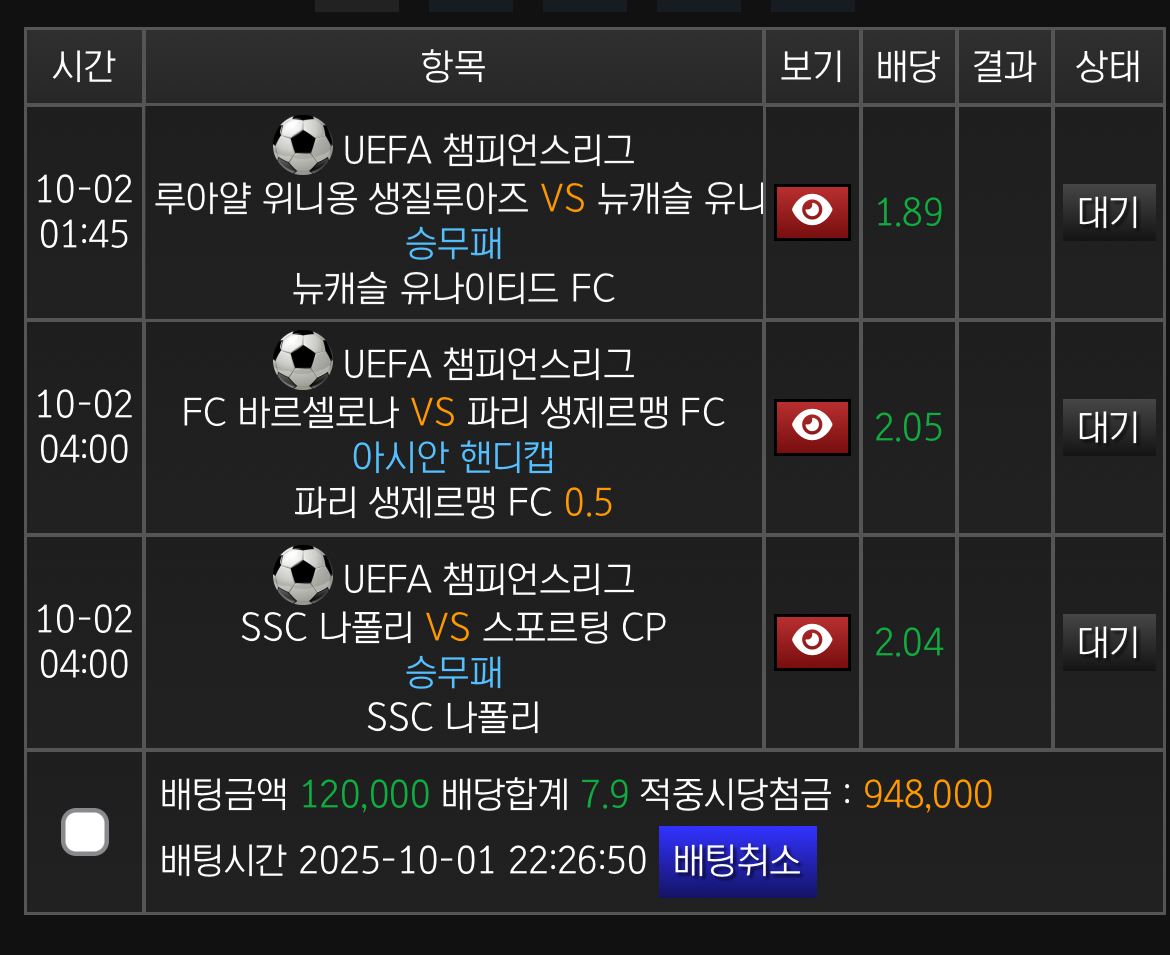This screenshot has height=955, width=1170.
Task: Click the 2.05 odds for Barcelona vs PSG
Action: (x=908, y=427)
